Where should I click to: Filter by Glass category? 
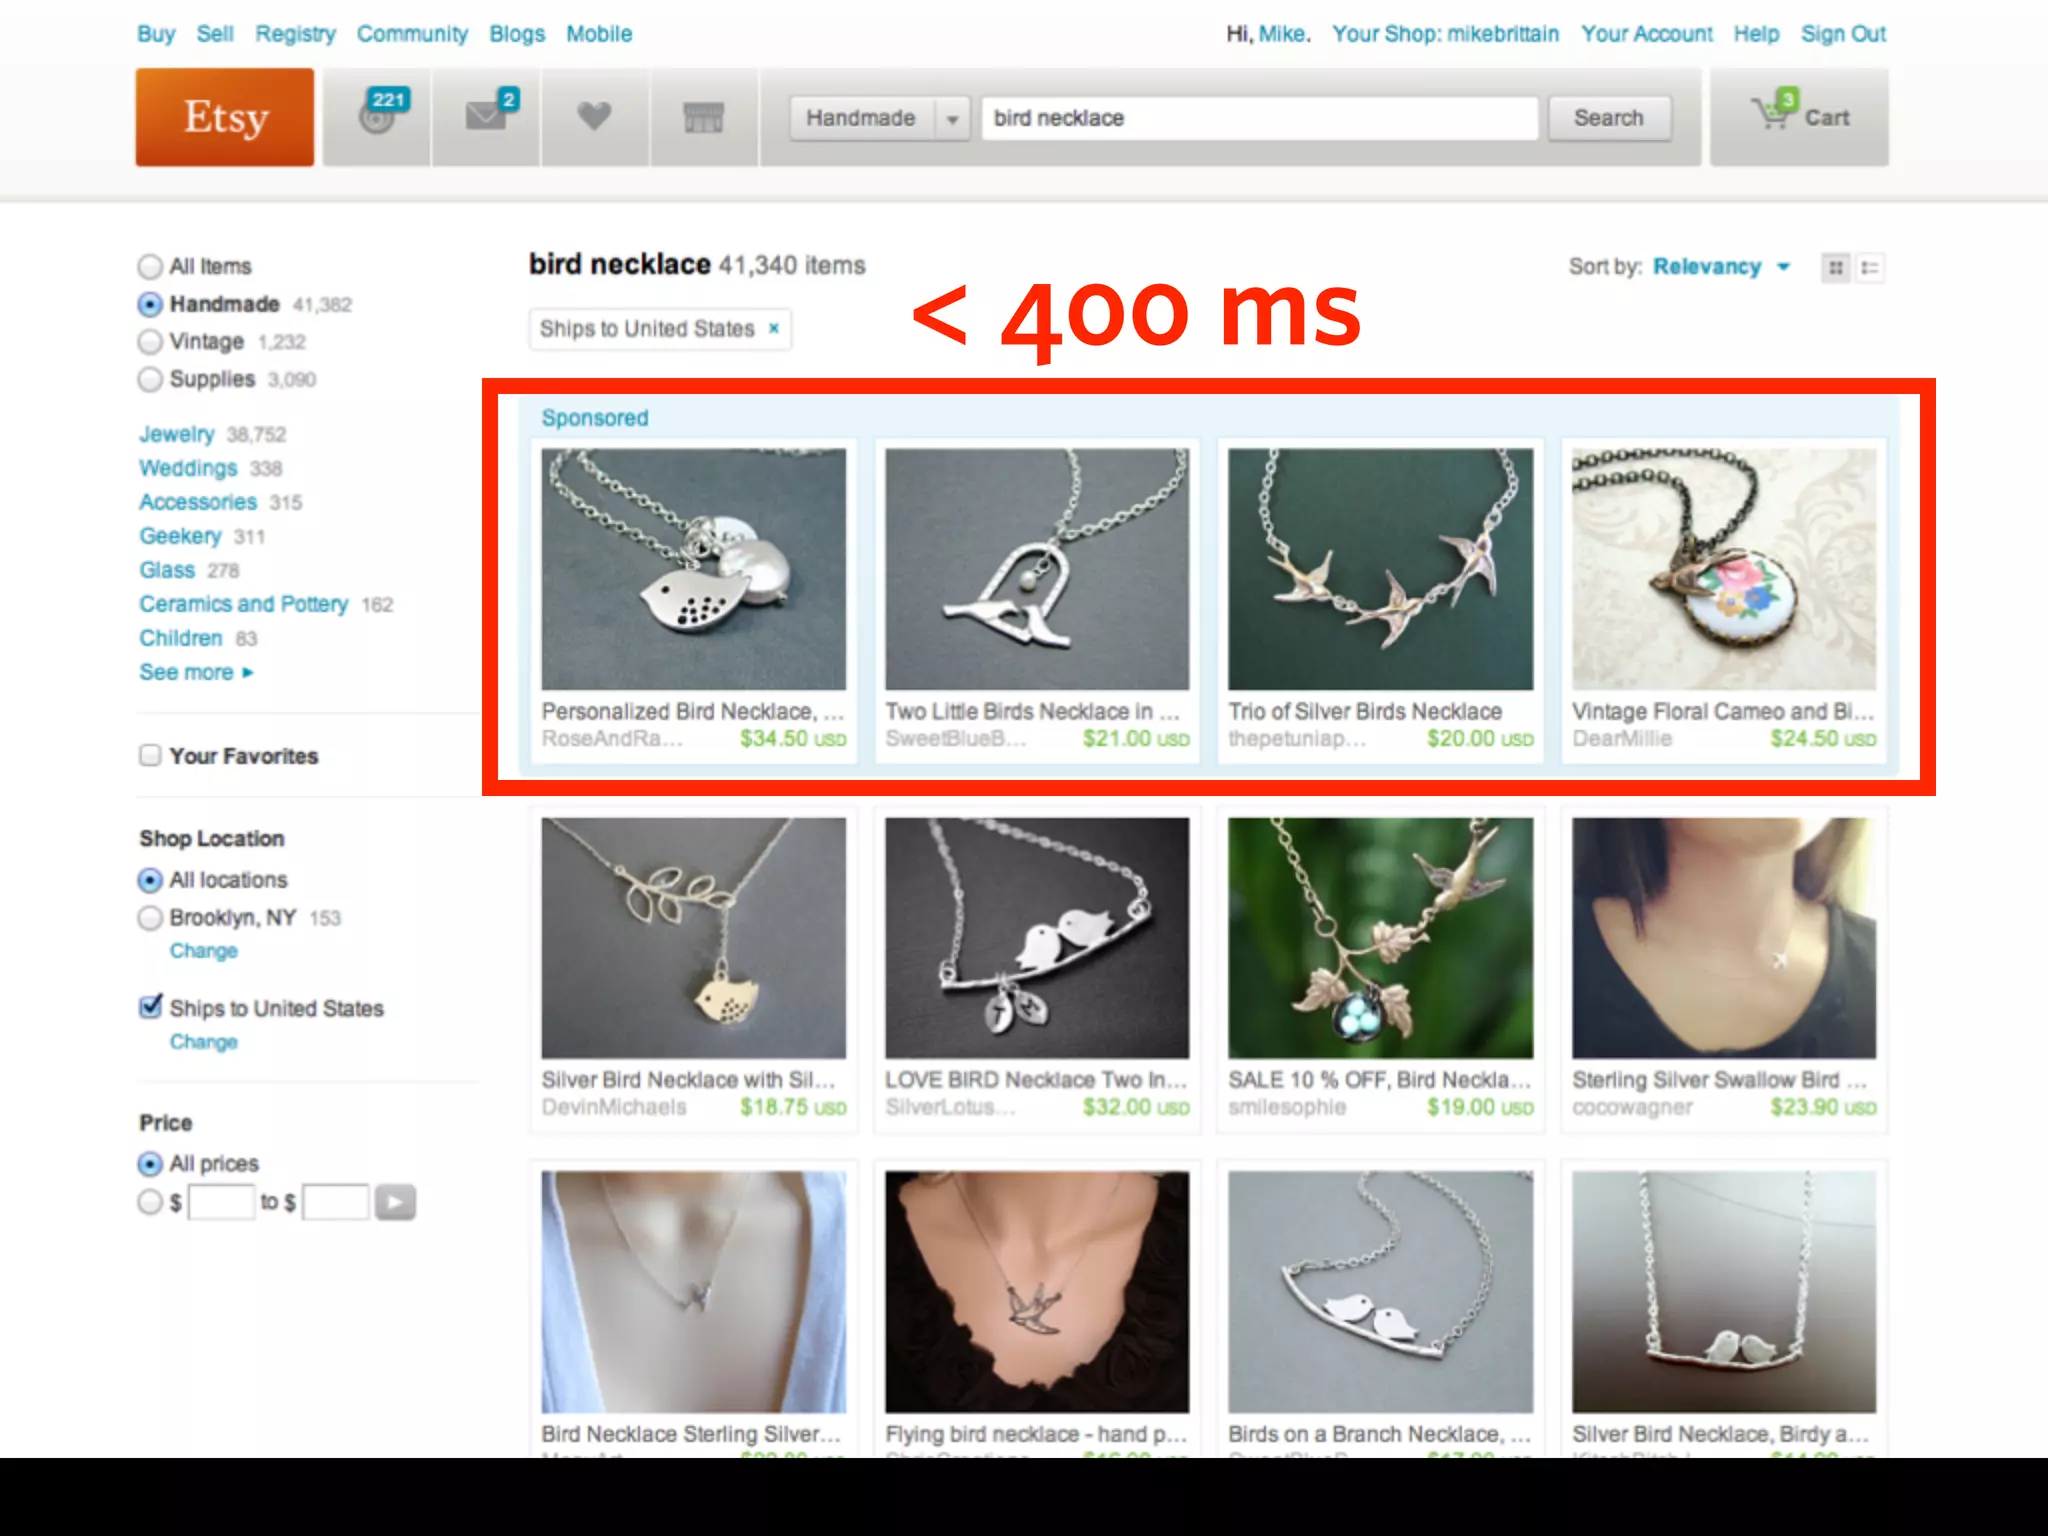click(x=167, y=570)
